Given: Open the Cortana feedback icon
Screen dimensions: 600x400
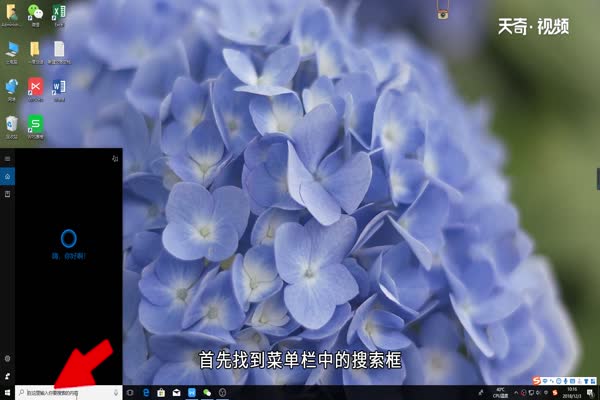Looking at the screenshot, I should [7, 376].
